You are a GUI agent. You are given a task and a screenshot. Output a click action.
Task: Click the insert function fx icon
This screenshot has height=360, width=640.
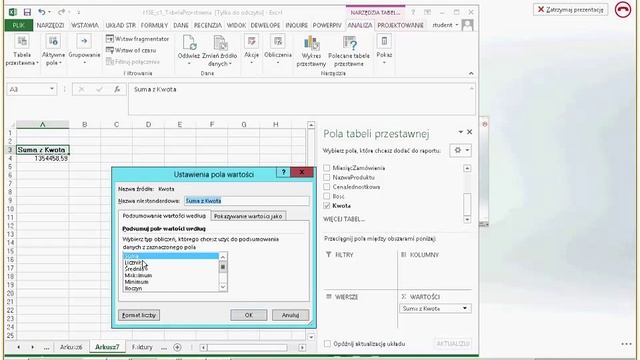click(117, 89)
